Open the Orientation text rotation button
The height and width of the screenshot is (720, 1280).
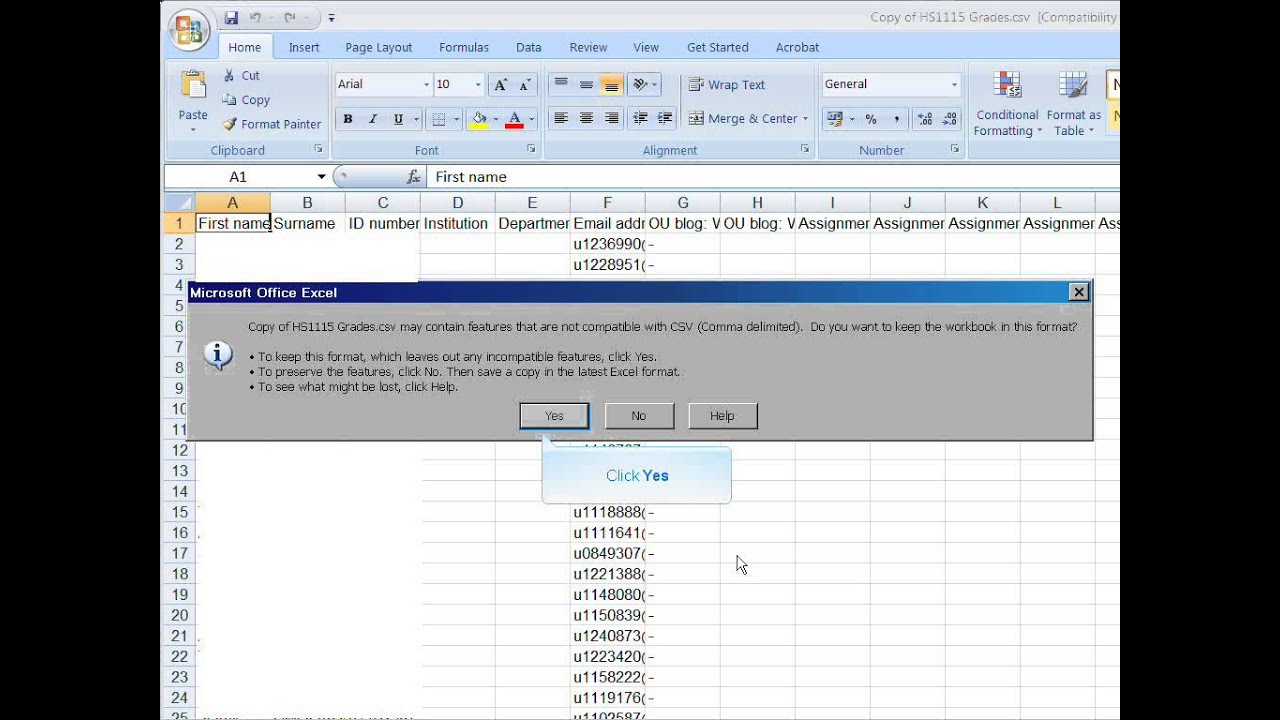644,85
